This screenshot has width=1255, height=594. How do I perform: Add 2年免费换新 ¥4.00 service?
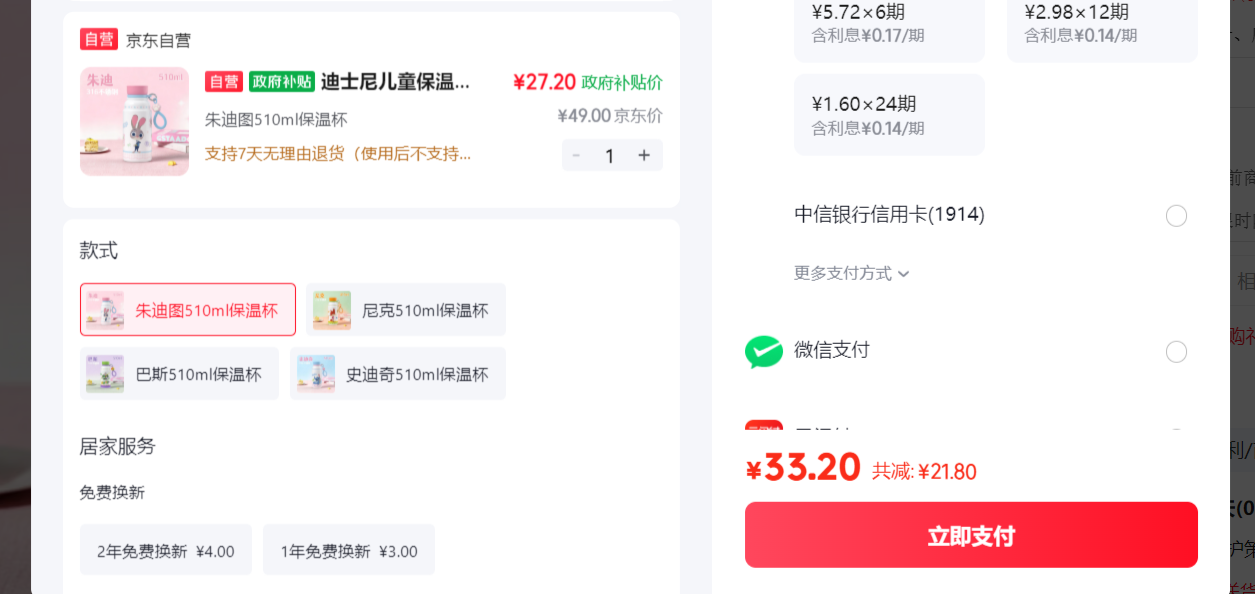pyautogui.click(x=166, y=550)
